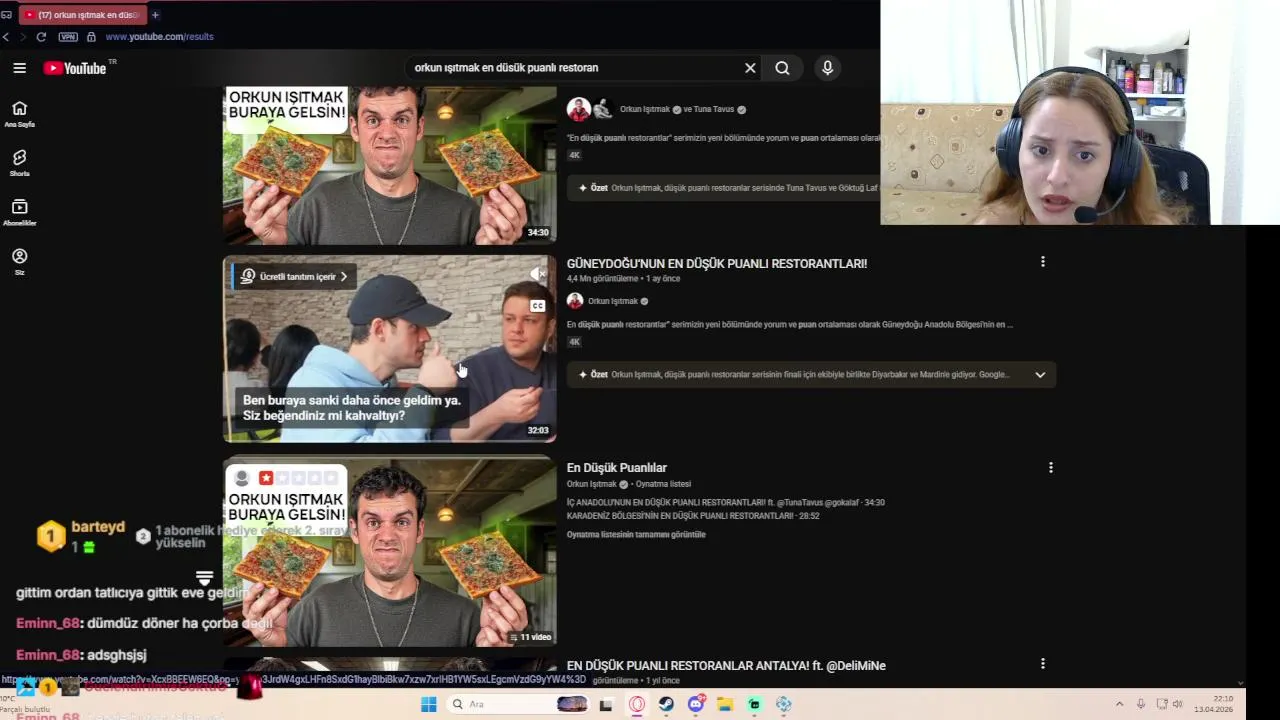Image resolution: width=1280 pixels, height=720 pixels.
Task: Go forward with the browser forward arrow
Action: coord(23,37)
